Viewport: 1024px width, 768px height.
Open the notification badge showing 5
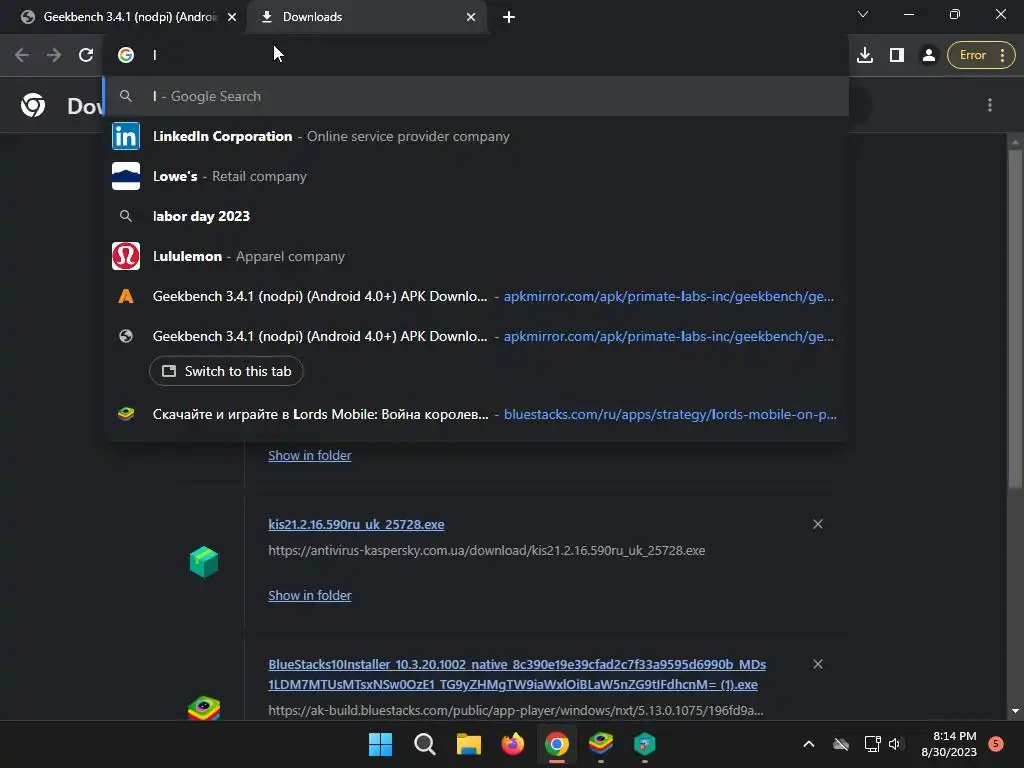coord(996,743)
